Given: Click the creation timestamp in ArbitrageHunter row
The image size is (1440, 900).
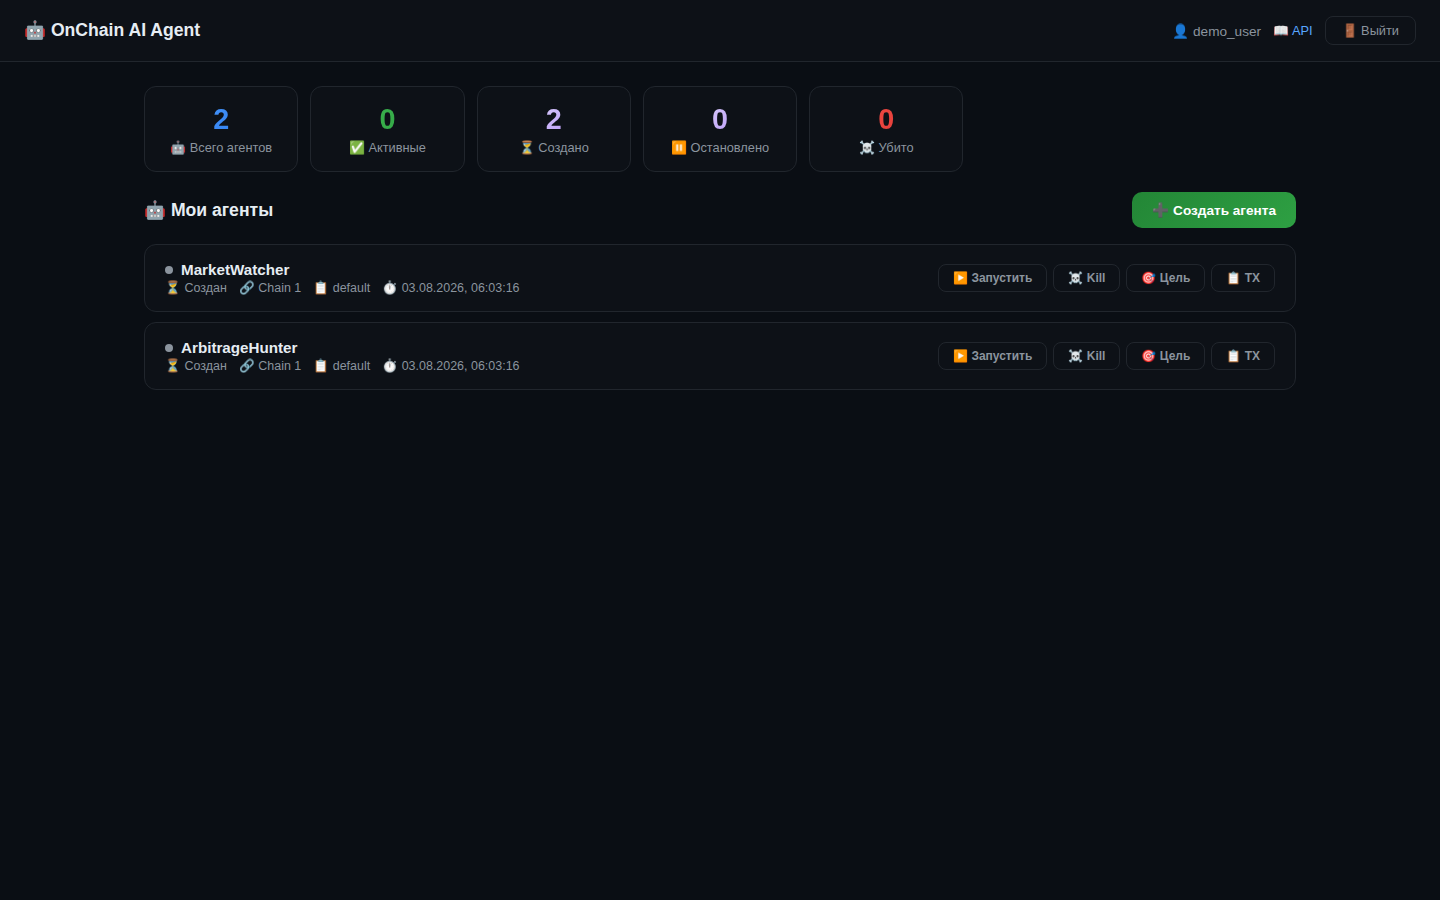Looking at the screenshot, I should pyautogui.click(x=461, y=366).
